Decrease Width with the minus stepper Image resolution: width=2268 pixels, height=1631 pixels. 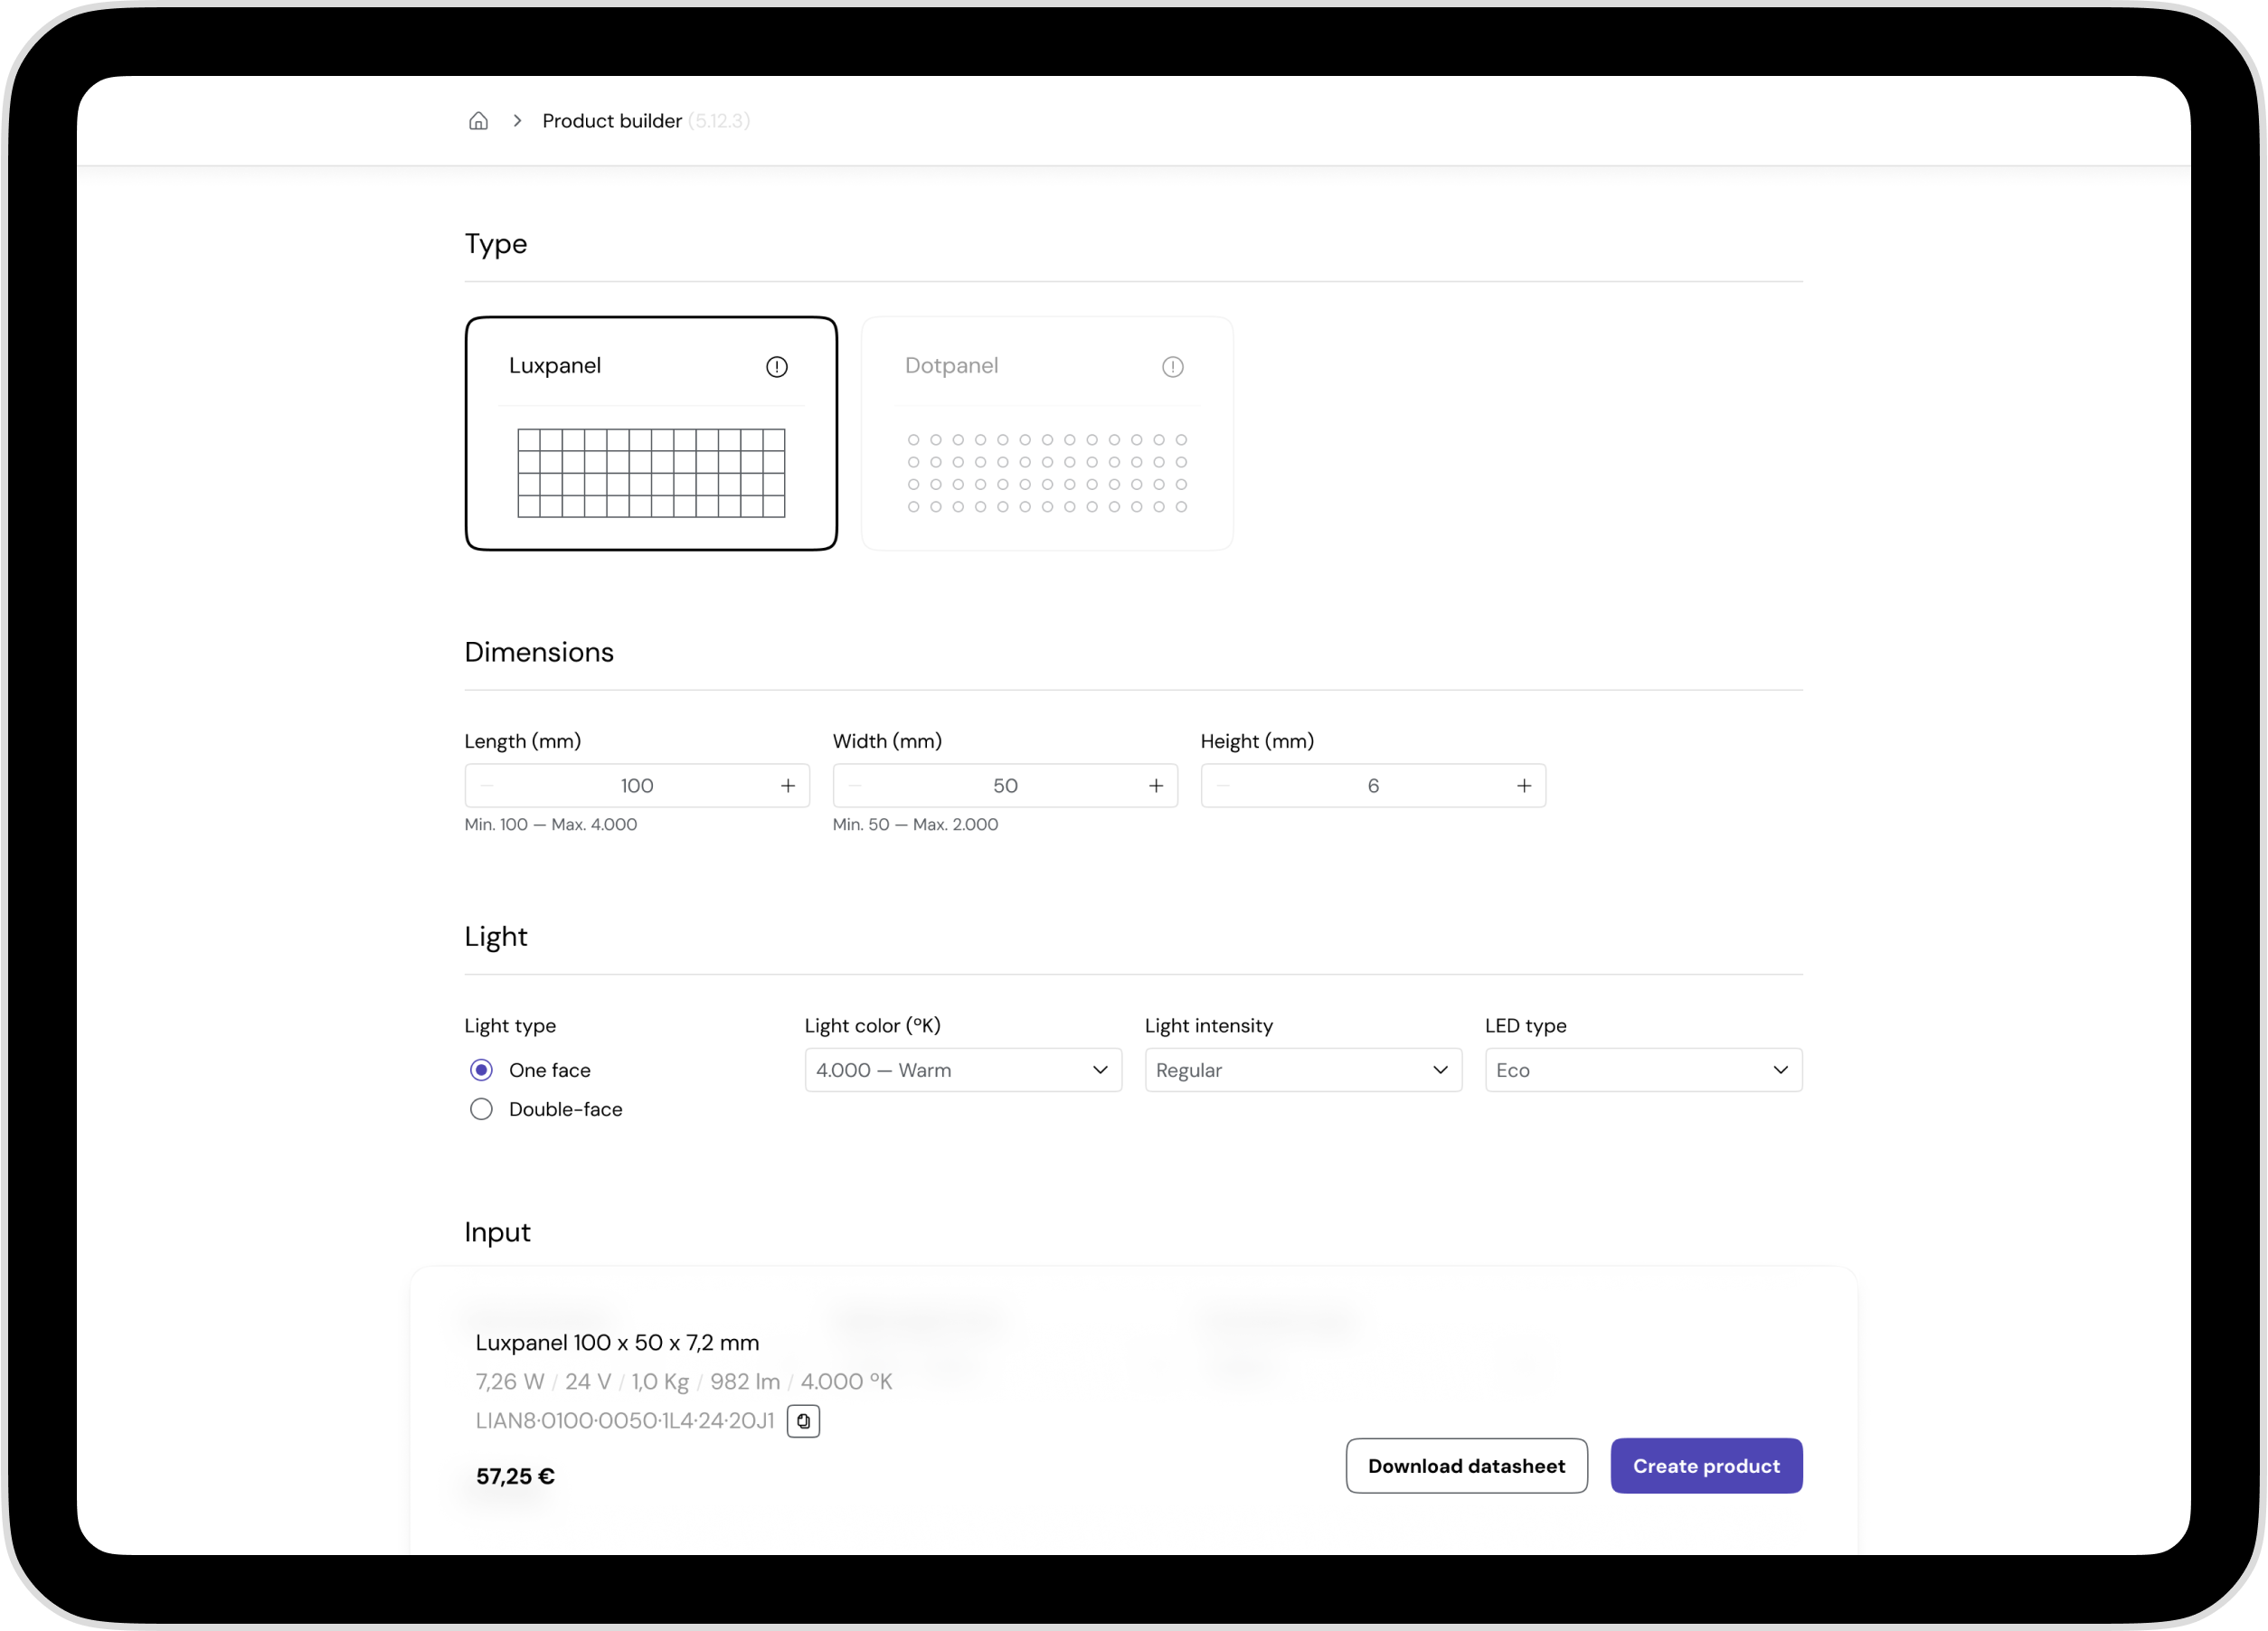tap(855, 785)
